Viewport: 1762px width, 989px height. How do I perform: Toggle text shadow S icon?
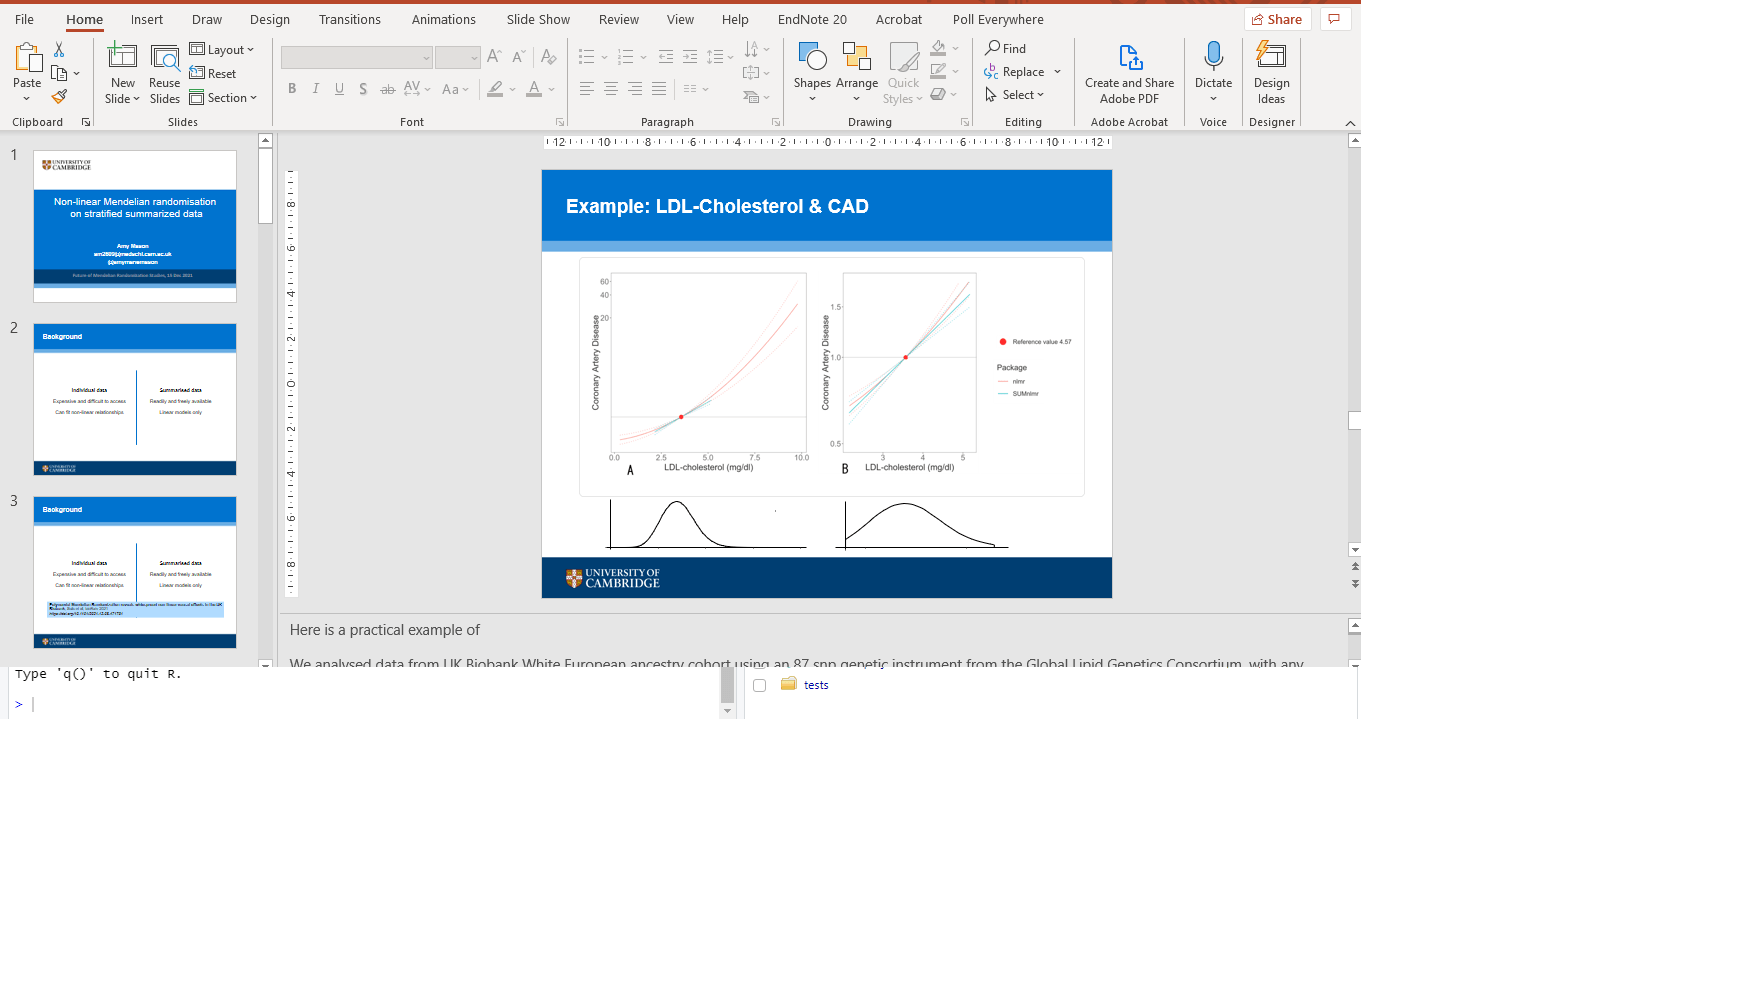(x=363, y=89)
